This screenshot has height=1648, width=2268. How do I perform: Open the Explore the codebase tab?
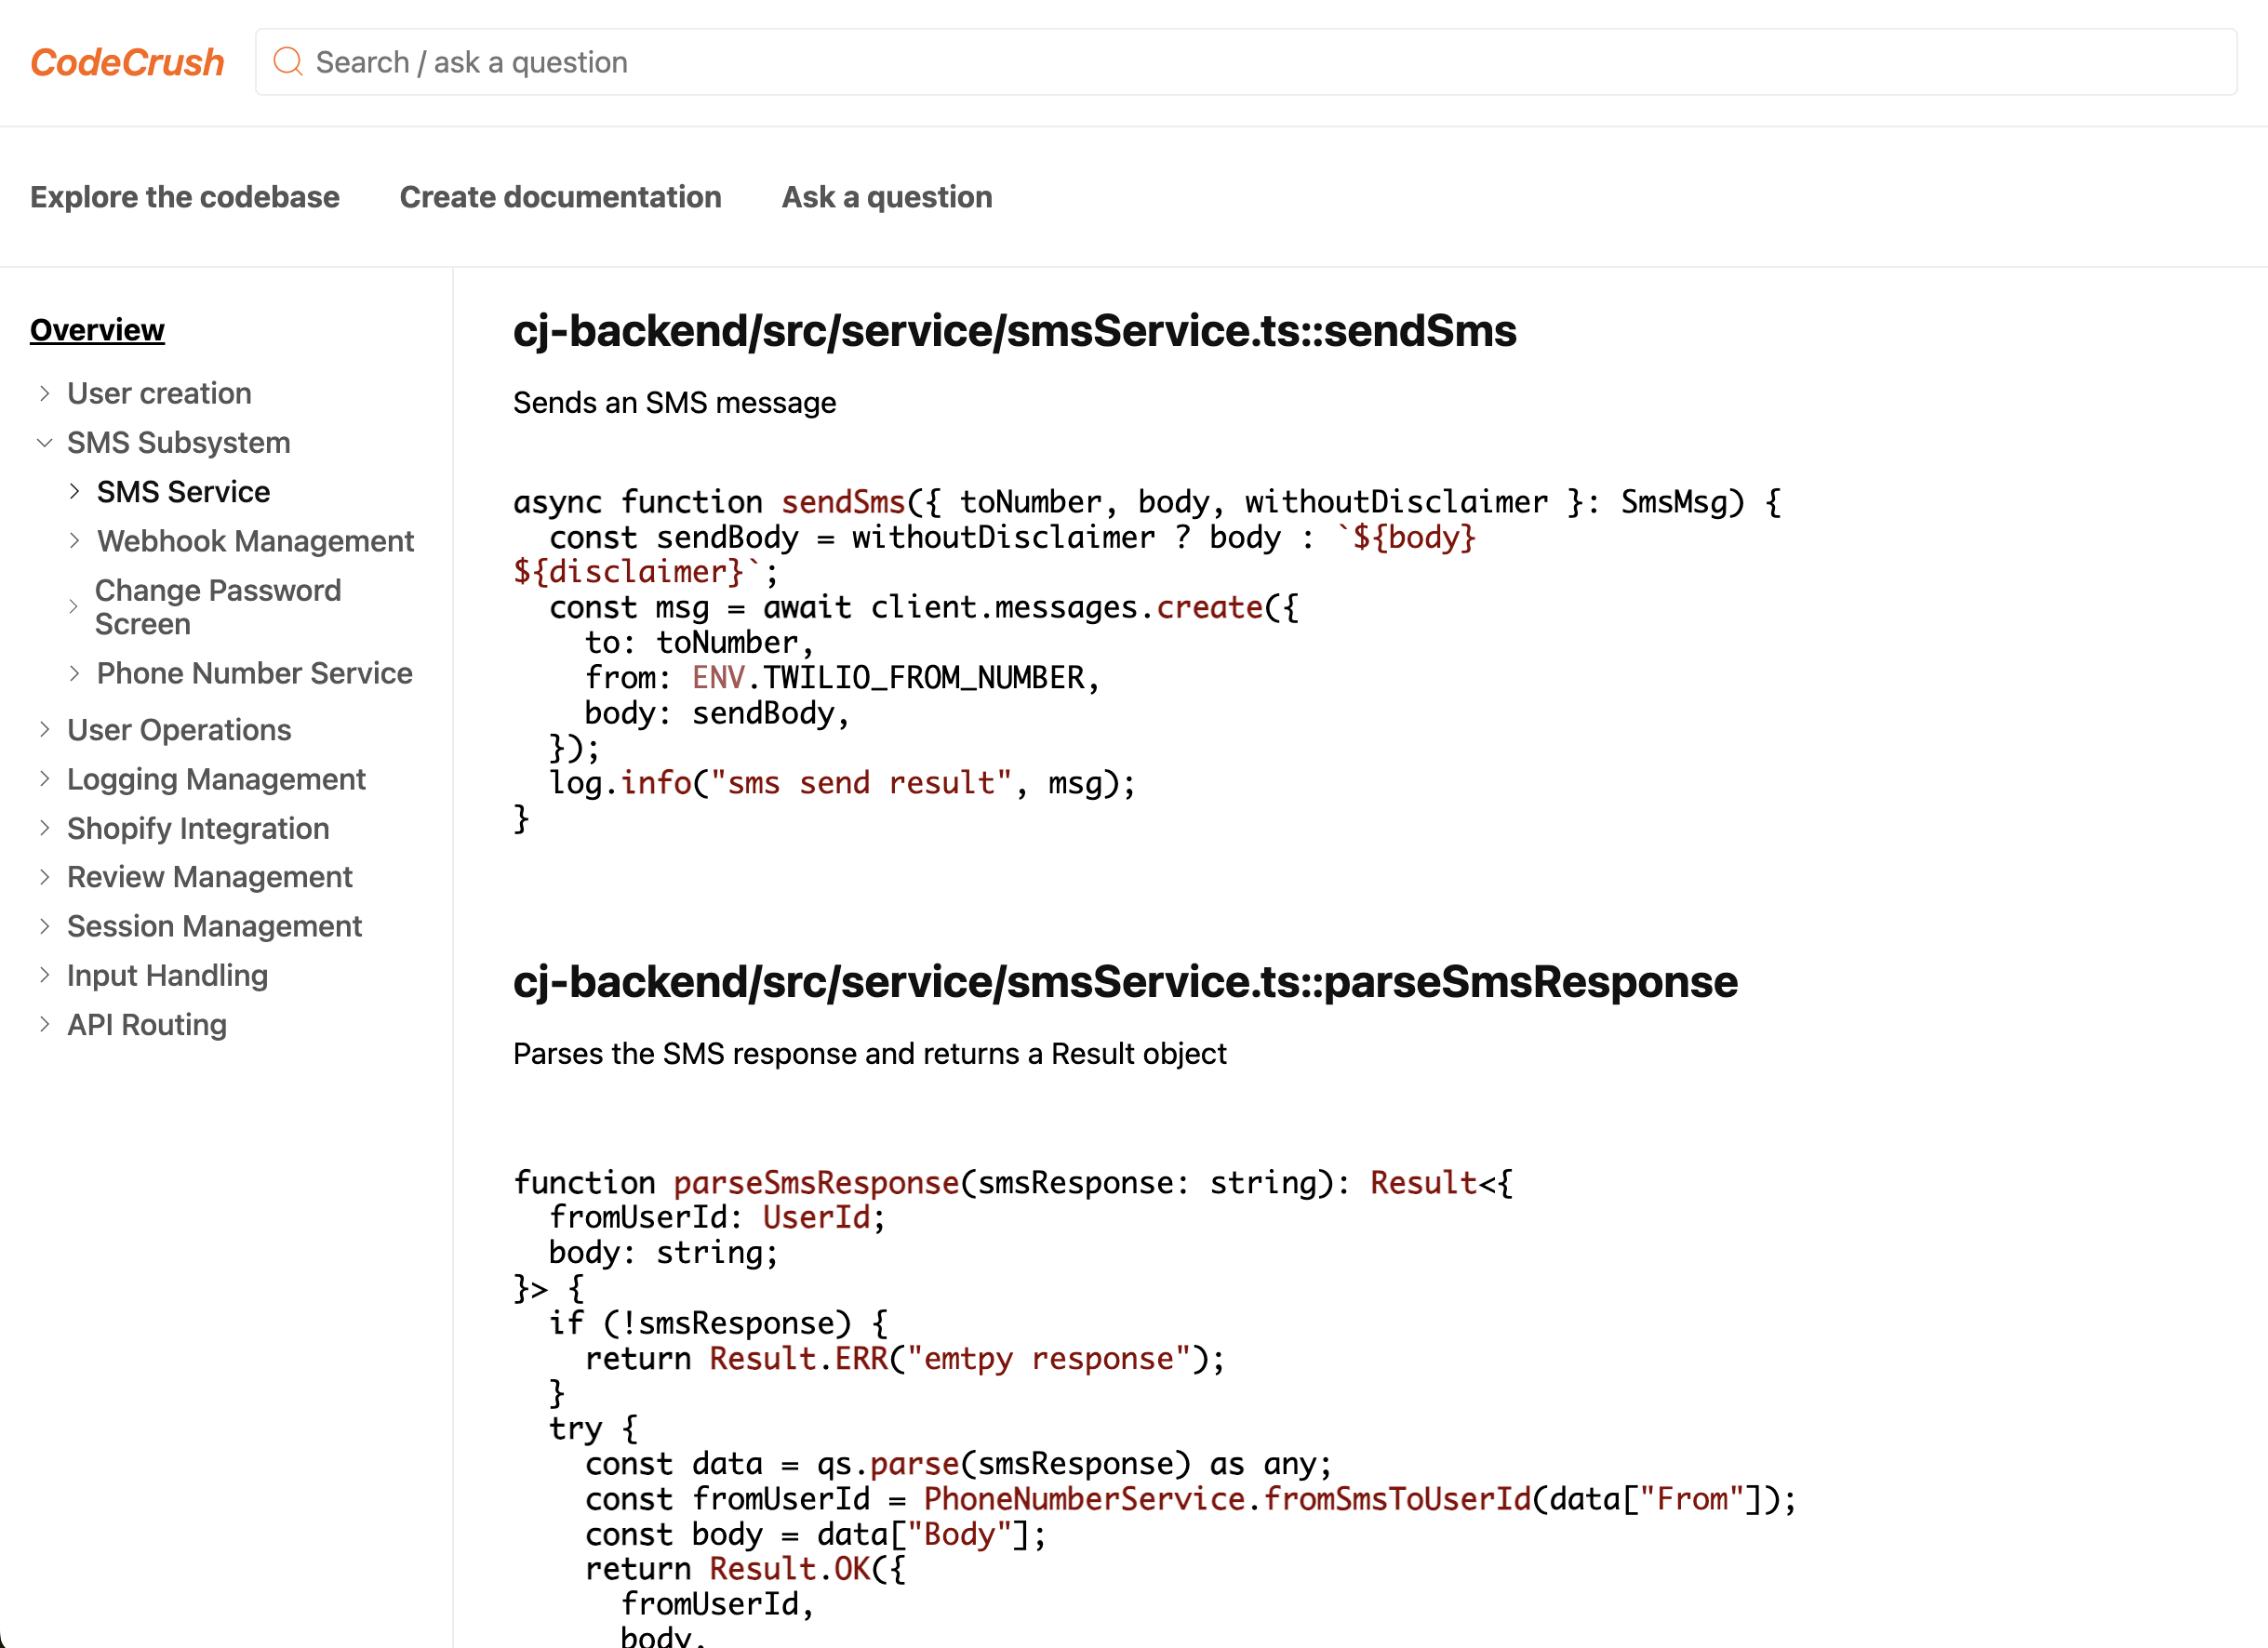pyautogui.click(x=185, y=197)
